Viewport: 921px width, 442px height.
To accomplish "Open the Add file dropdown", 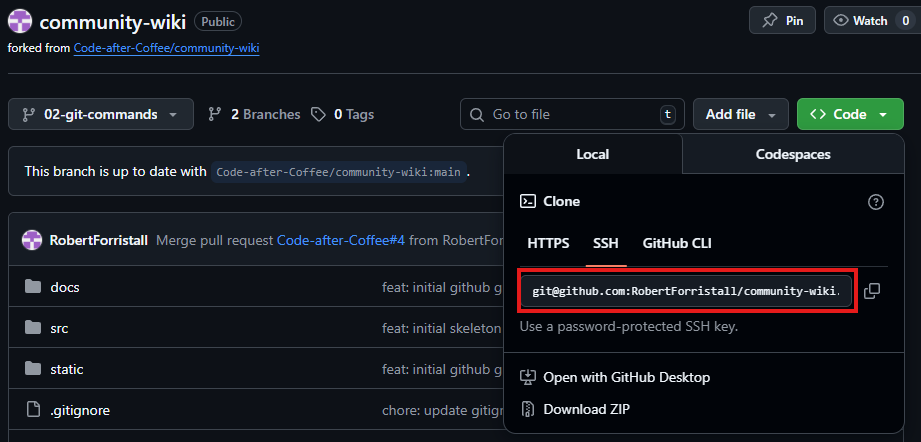I will pos(740,114).
